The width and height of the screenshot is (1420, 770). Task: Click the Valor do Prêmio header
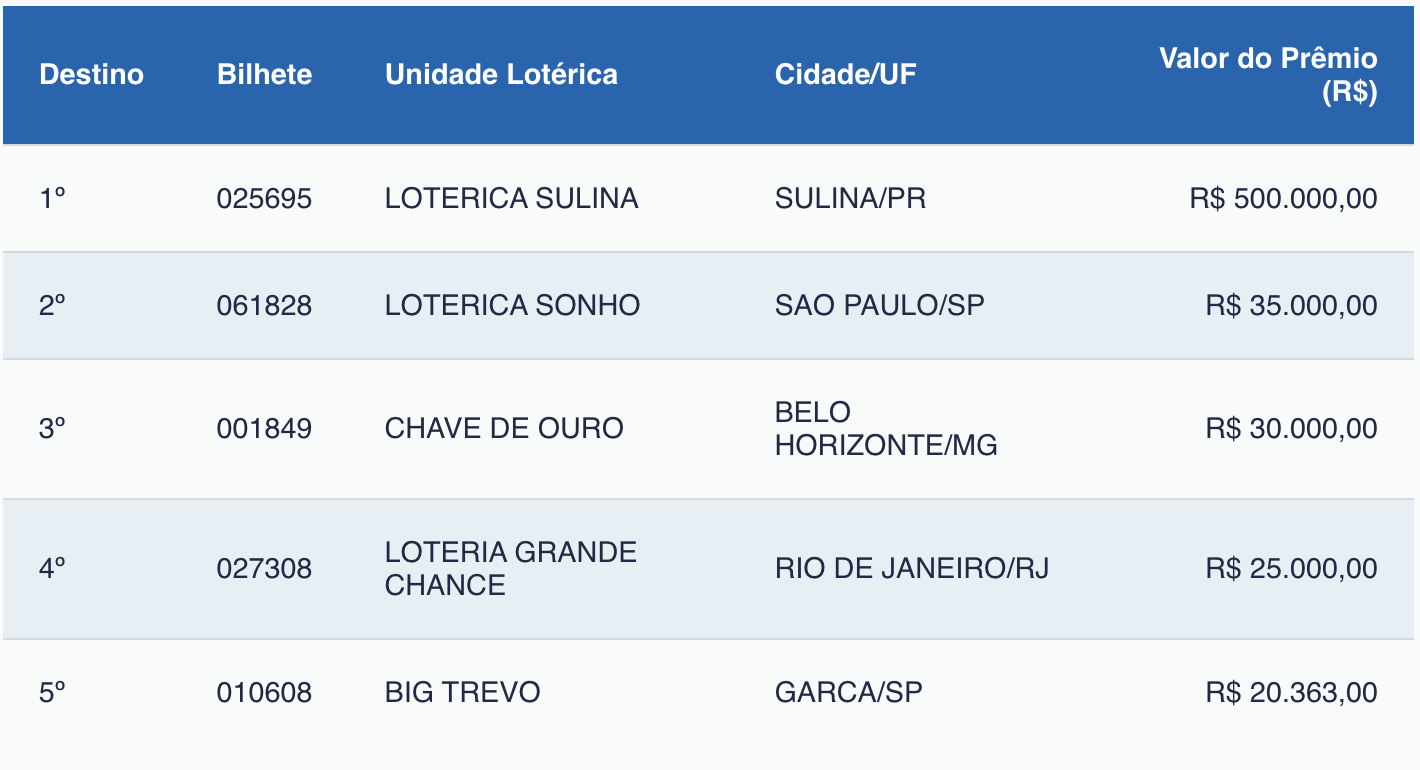(x=1268, y=75)
